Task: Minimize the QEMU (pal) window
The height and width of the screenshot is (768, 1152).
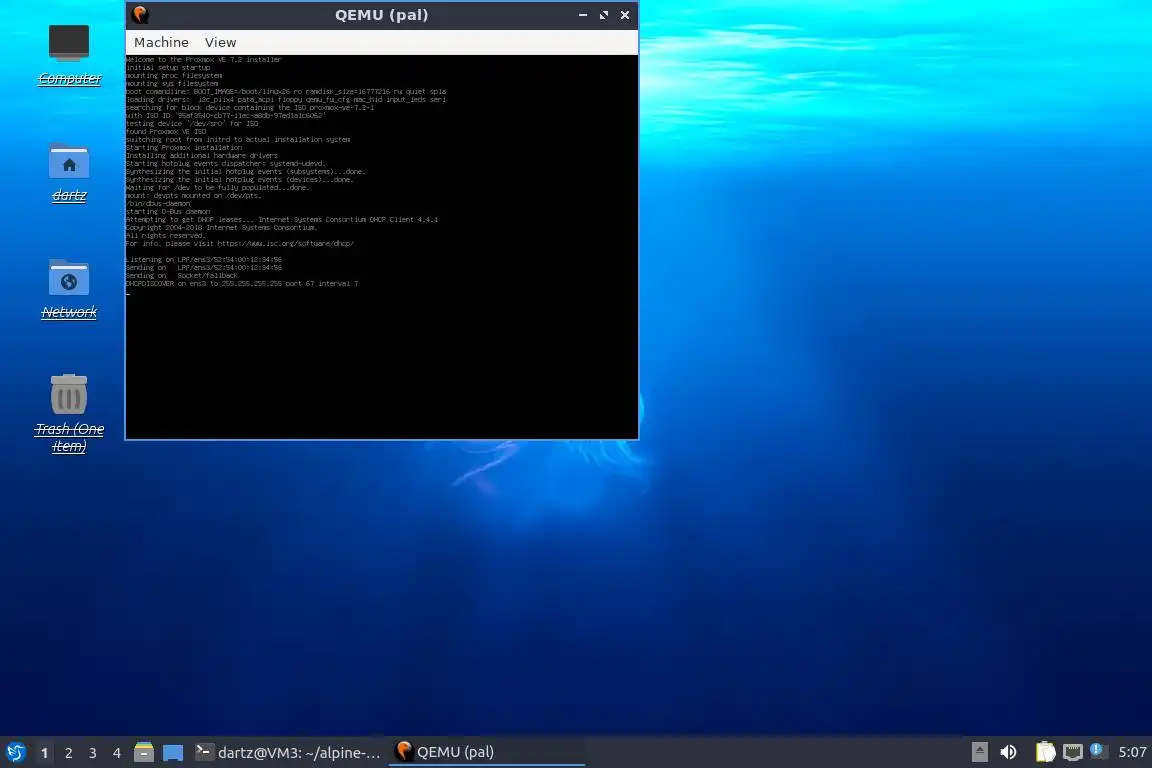Action: (x=583, y=15)
